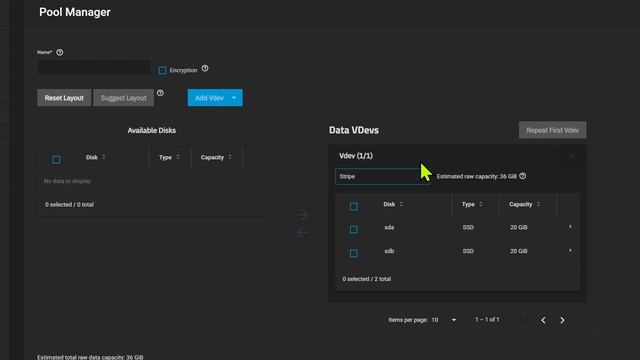Screen dimensions: 640x360
Task: Enable the Encryption checkbox
Action: (162, 70)
